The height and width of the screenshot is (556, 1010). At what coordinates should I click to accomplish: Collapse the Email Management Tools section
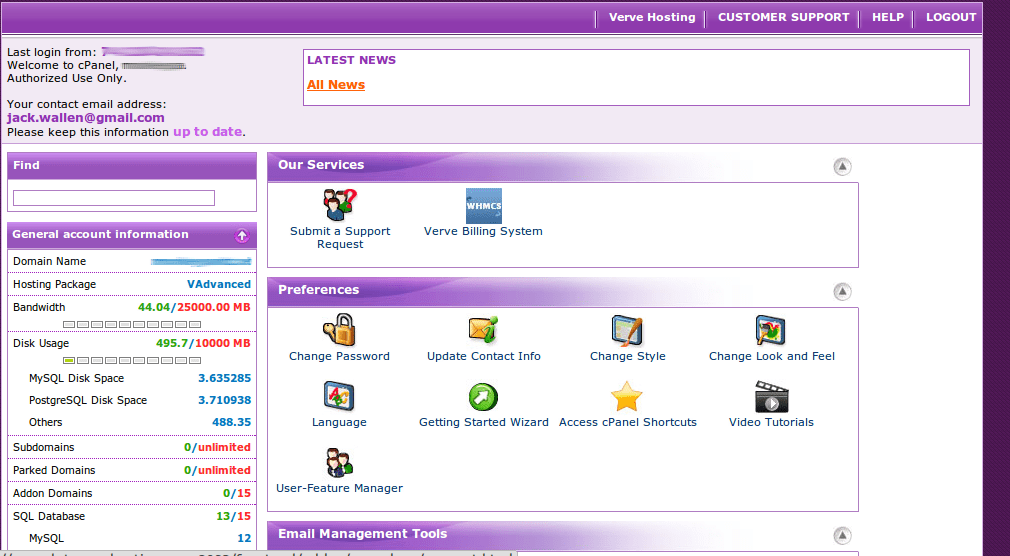tap(842, 535)
